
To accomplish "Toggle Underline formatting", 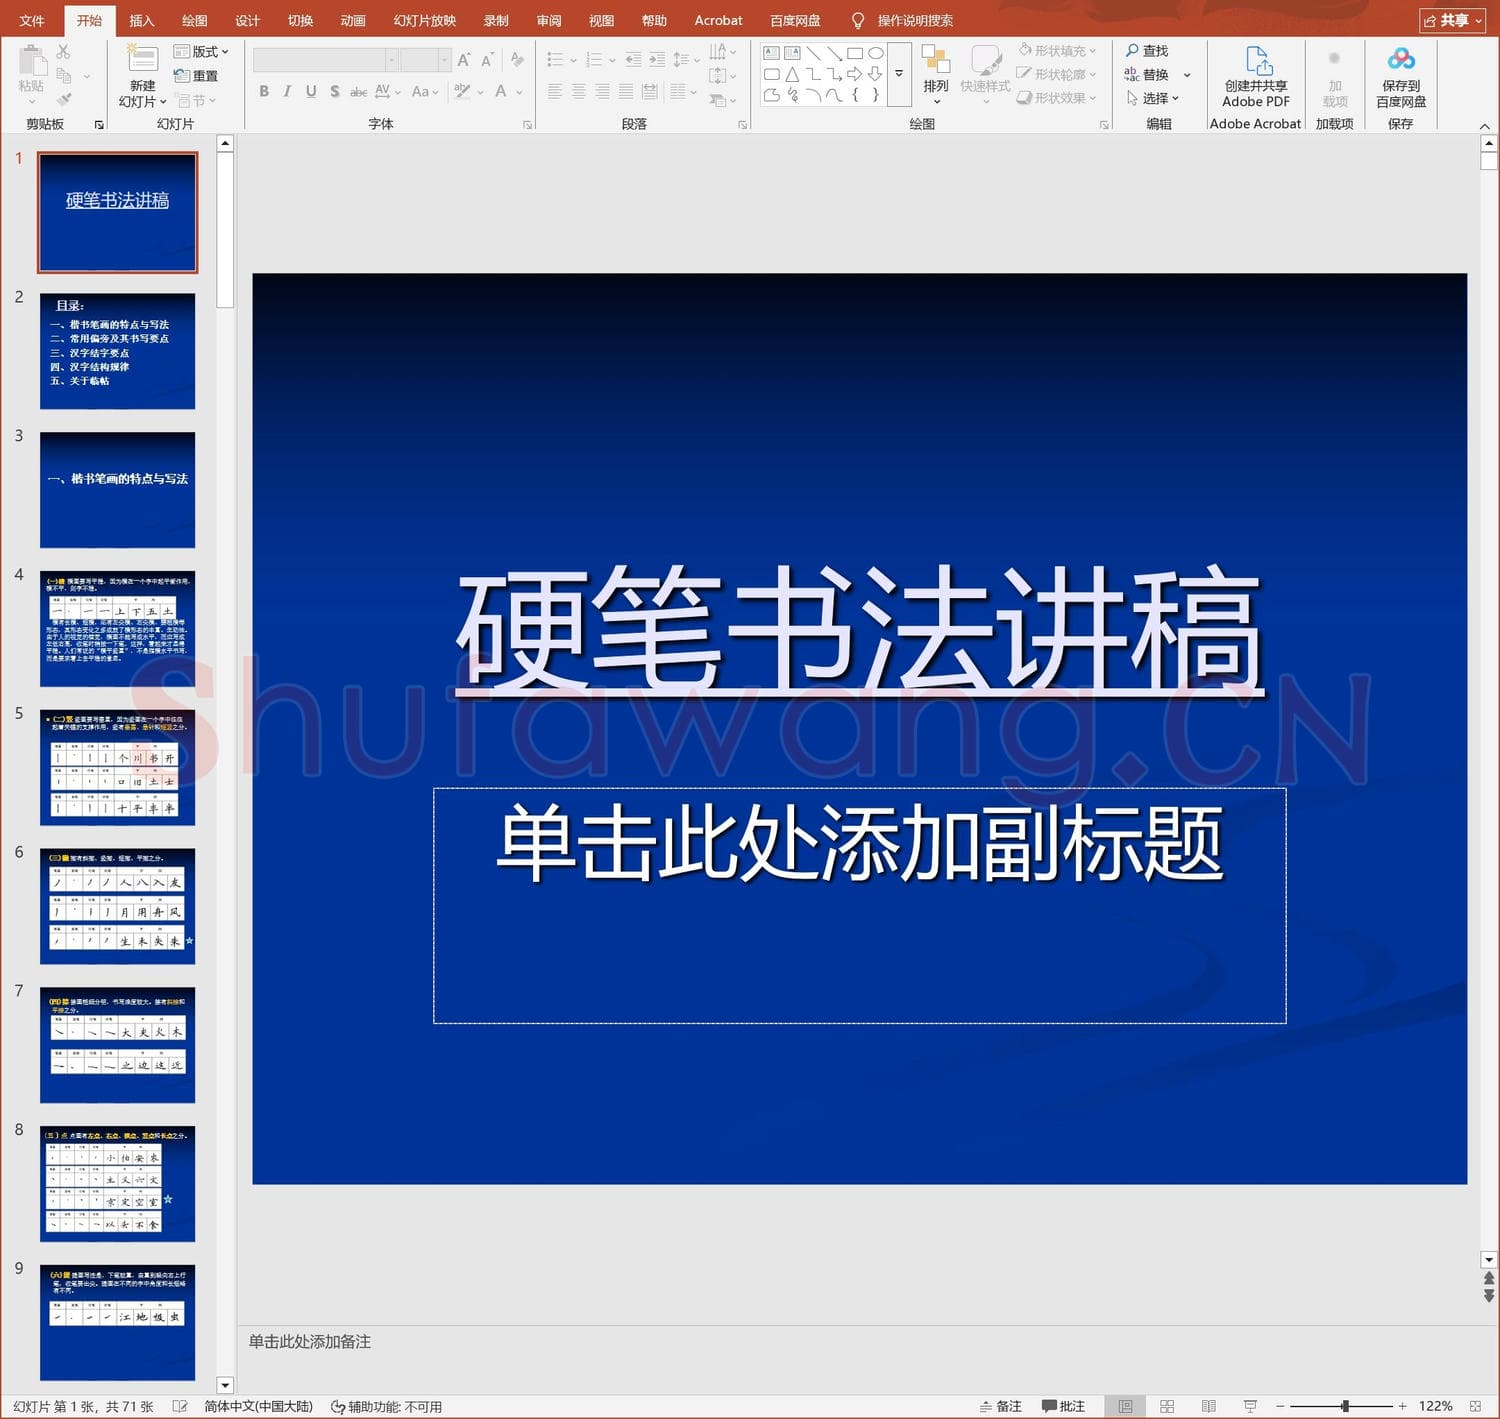I will tap(311, 91).
